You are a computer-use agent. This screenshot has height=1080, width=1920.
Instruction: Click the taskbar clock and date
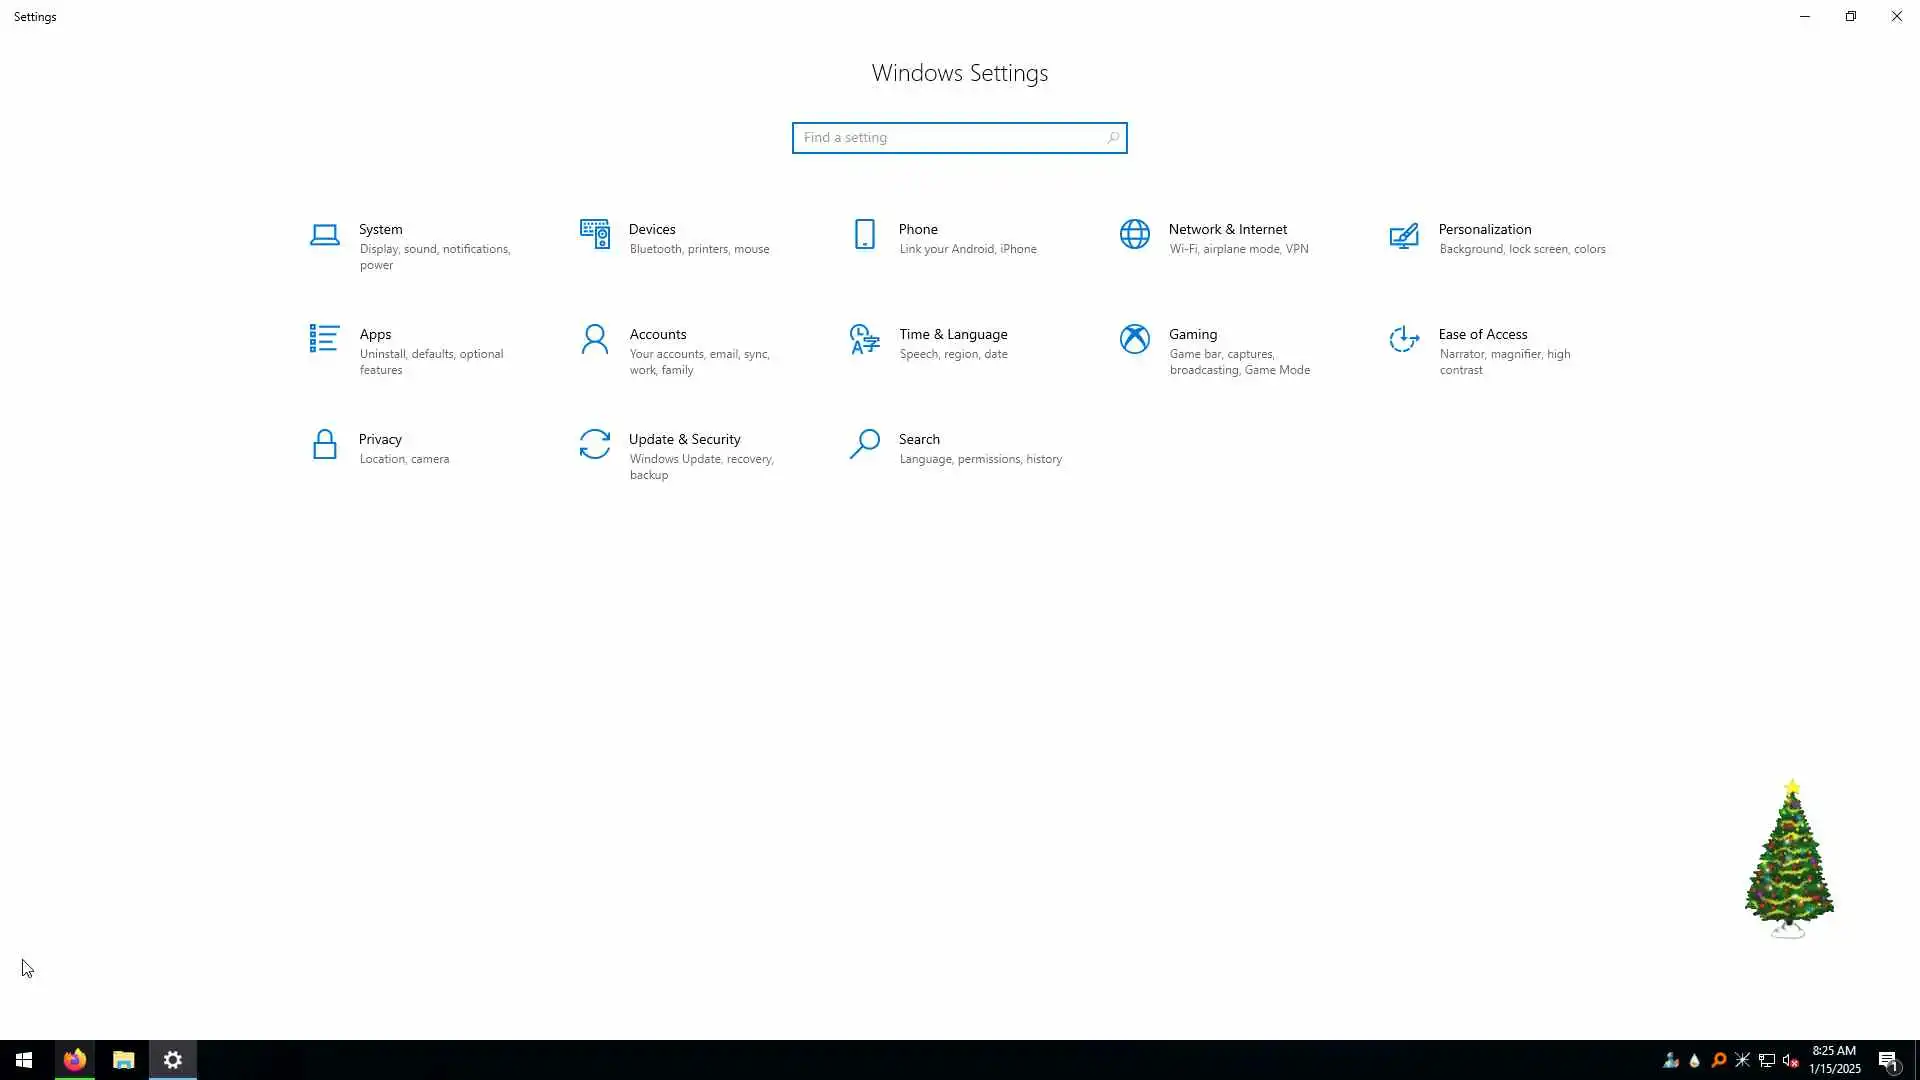tap(1834, 1060)
